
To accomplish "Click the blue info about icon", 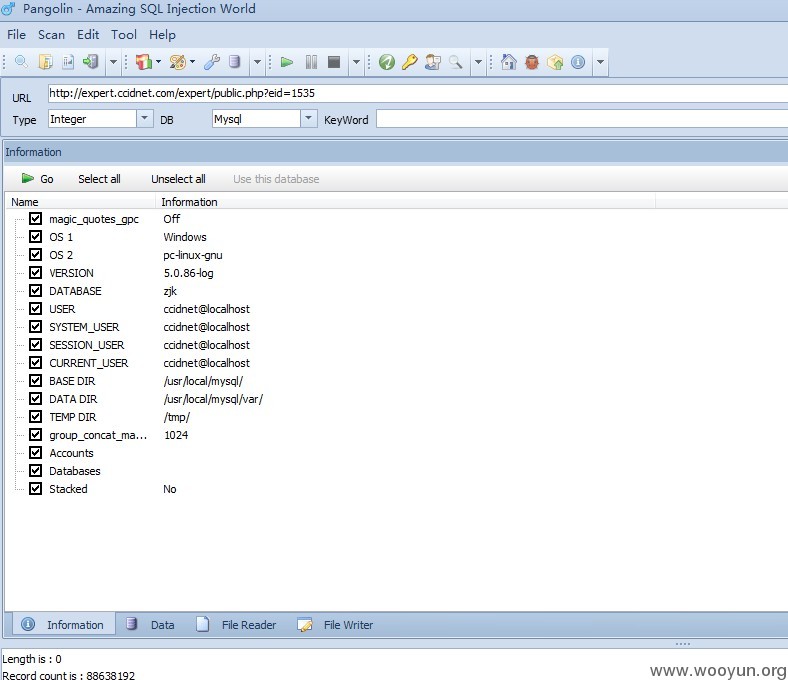I will pos(578,62).
